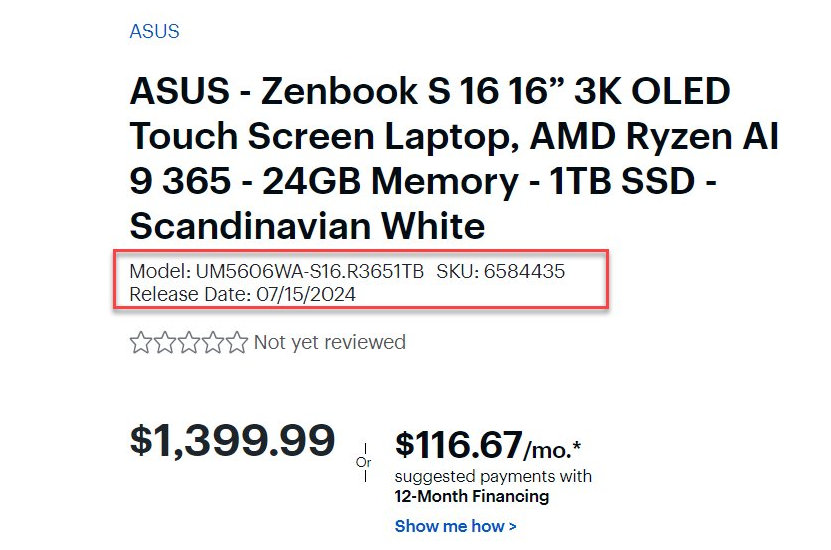Screen dimensions: 831x550
Task: Click the "Not yet reviewed" text
Action: [x=329, y=343]
